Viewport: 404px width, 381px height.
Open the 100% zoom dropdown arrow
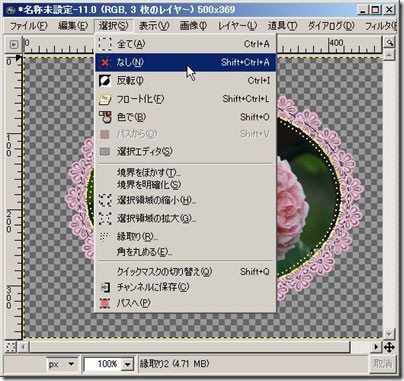[x=127, y=364]
